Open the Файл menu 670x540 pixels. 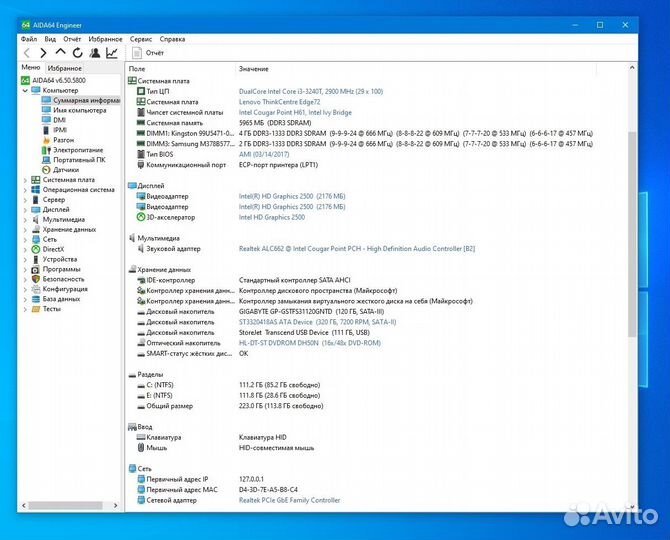[29, 39]
